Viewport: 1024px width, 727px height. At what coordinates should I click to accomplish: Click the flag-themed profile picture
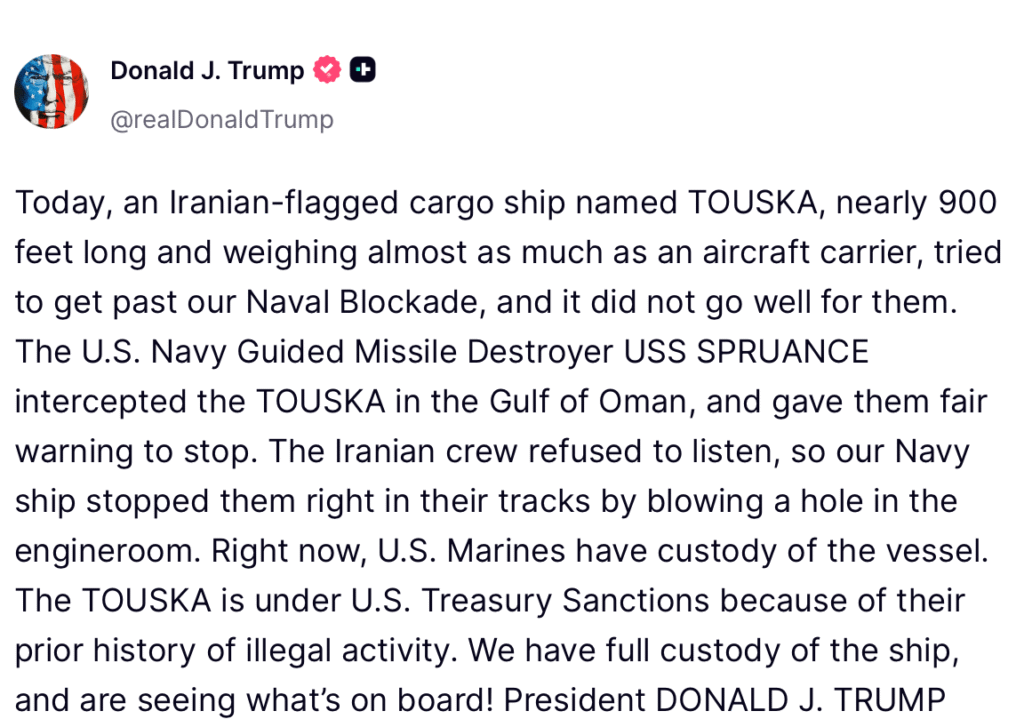tap(51, 91)
